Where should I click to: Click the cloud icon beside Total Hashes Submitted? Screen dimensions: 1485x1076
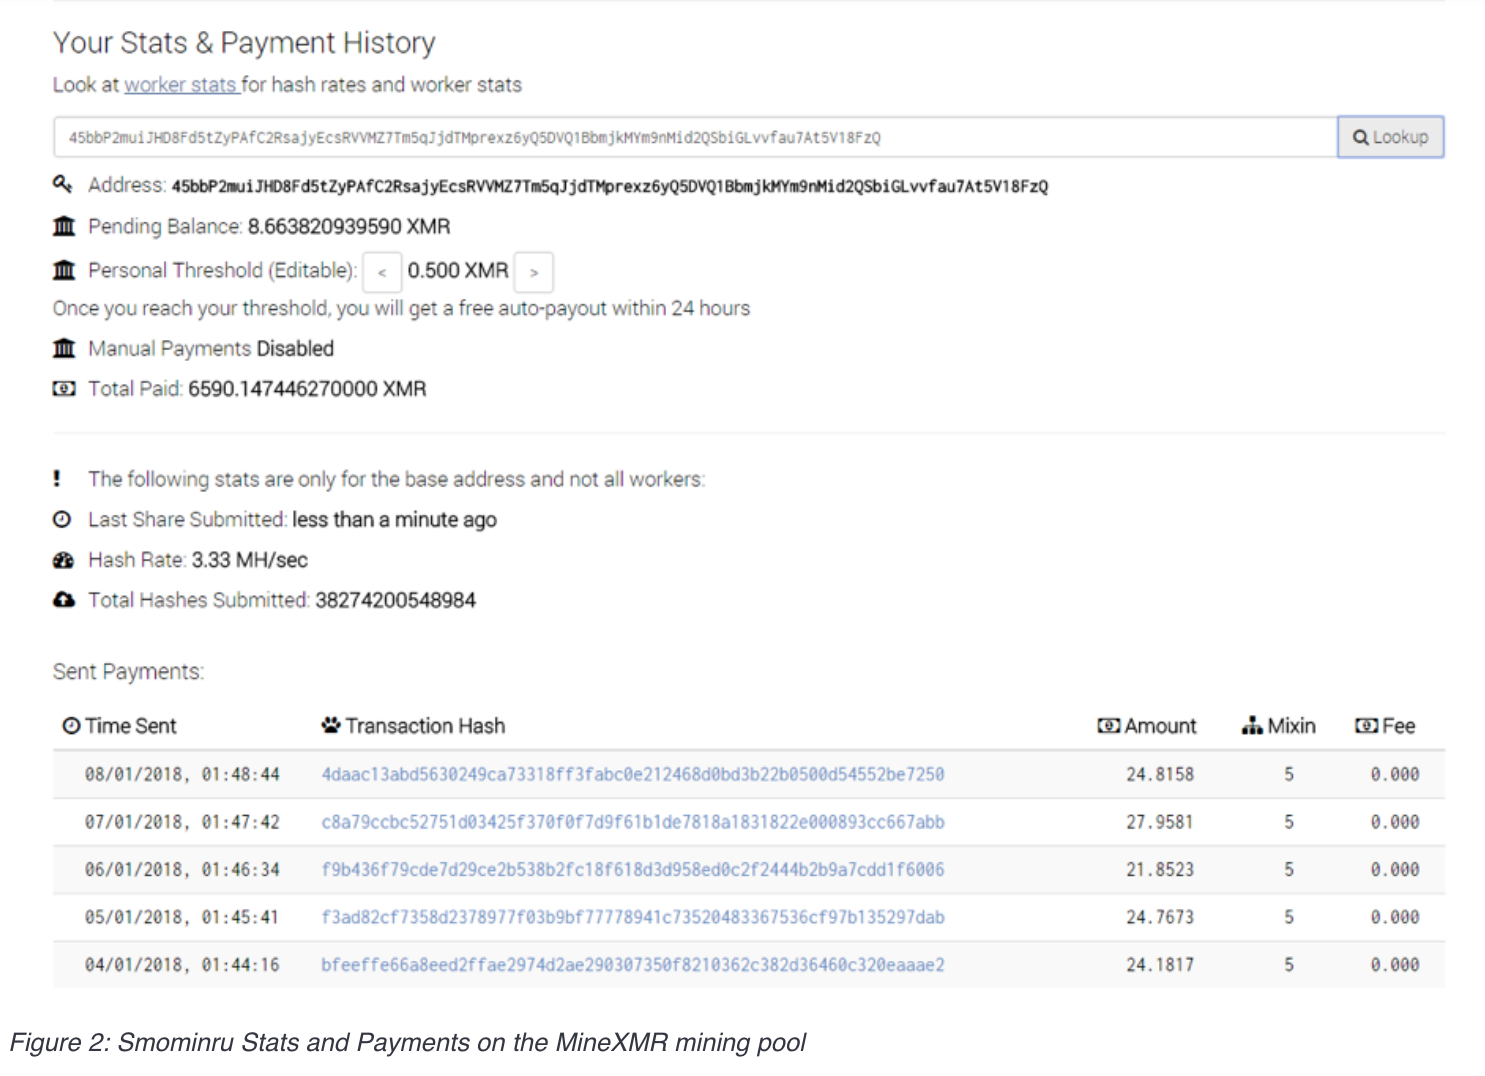(62, 600)
